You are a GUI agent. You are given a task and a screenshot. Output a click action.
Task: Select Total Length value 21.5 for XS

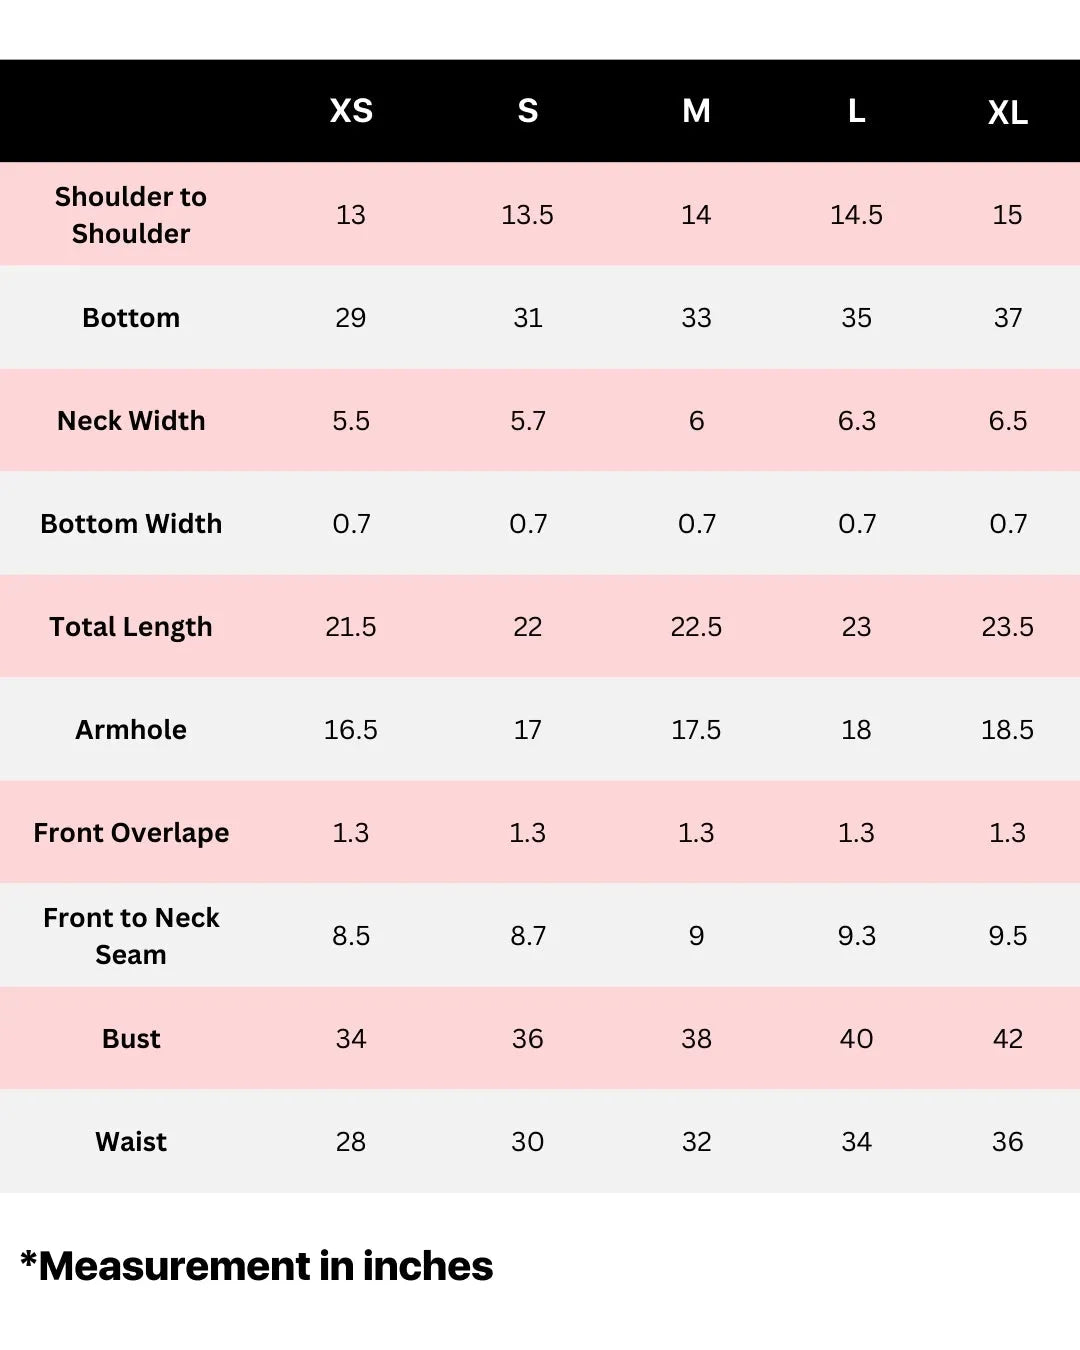[x=351, y=627]
